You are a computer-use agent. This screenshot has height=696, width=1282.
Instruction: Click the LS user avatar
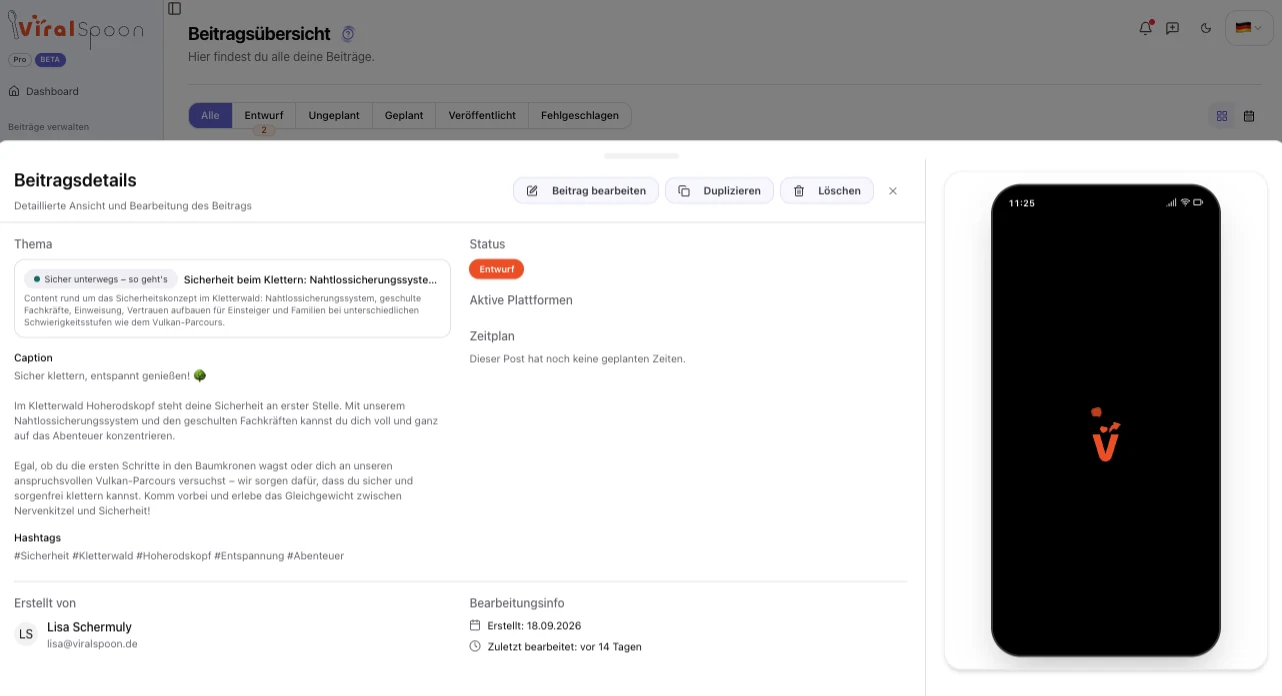coord(26,634)
